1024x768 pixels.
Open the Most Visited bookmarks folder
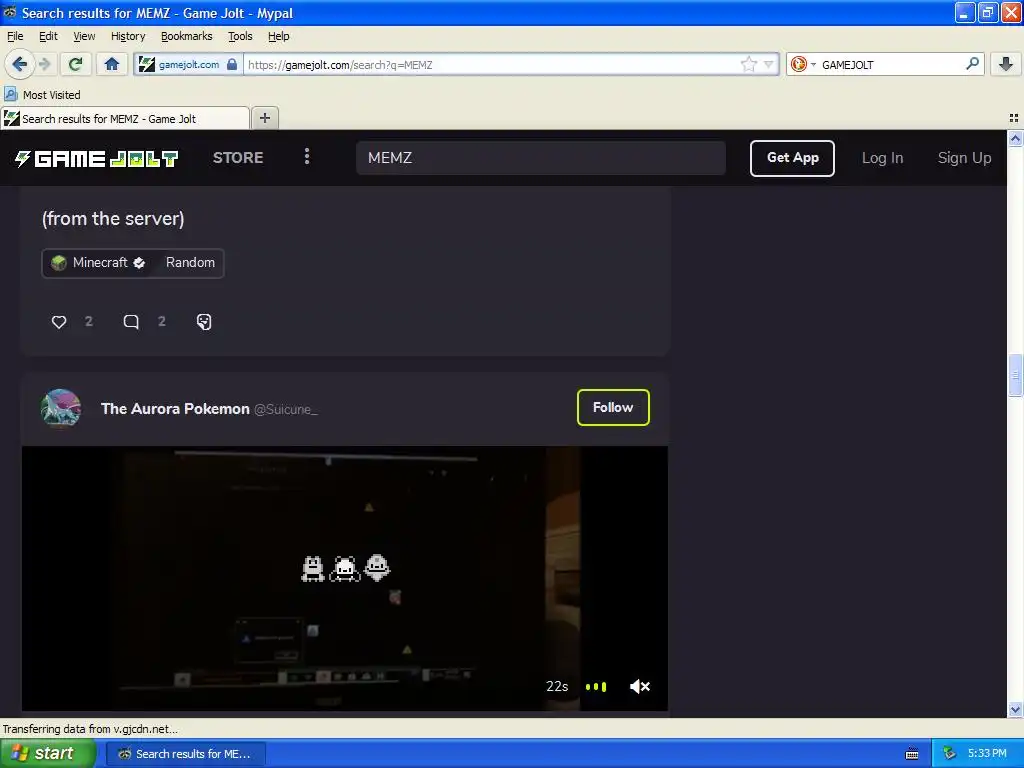tap(43, 95)
